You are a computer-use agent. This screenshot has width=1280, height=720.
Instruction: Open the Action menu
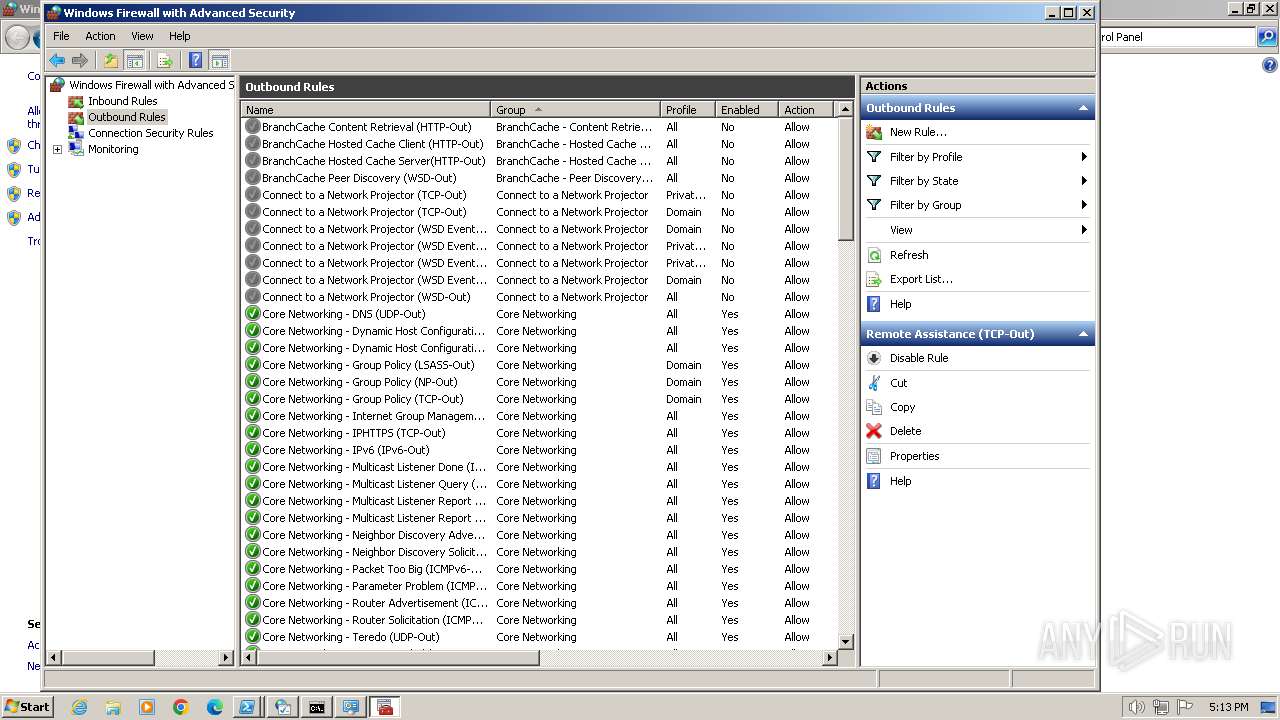(100, 36)
